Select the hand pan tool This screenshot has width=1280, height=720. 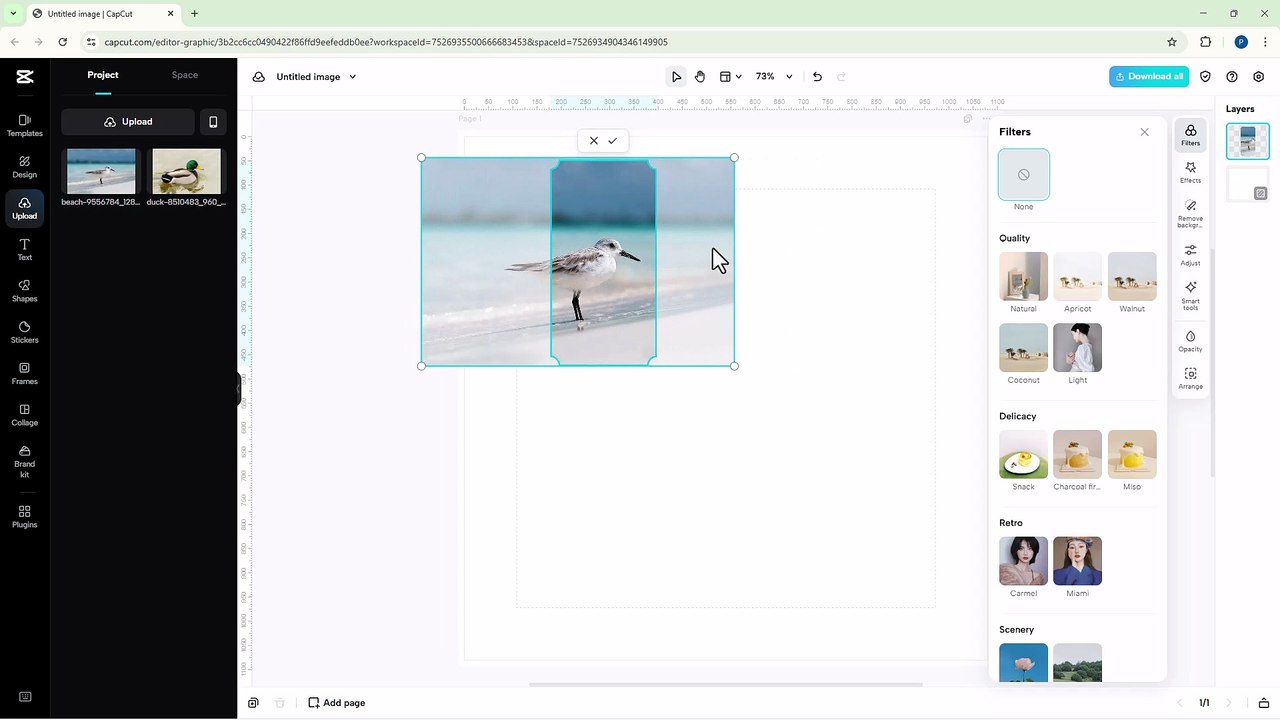(x=700, y=77)
